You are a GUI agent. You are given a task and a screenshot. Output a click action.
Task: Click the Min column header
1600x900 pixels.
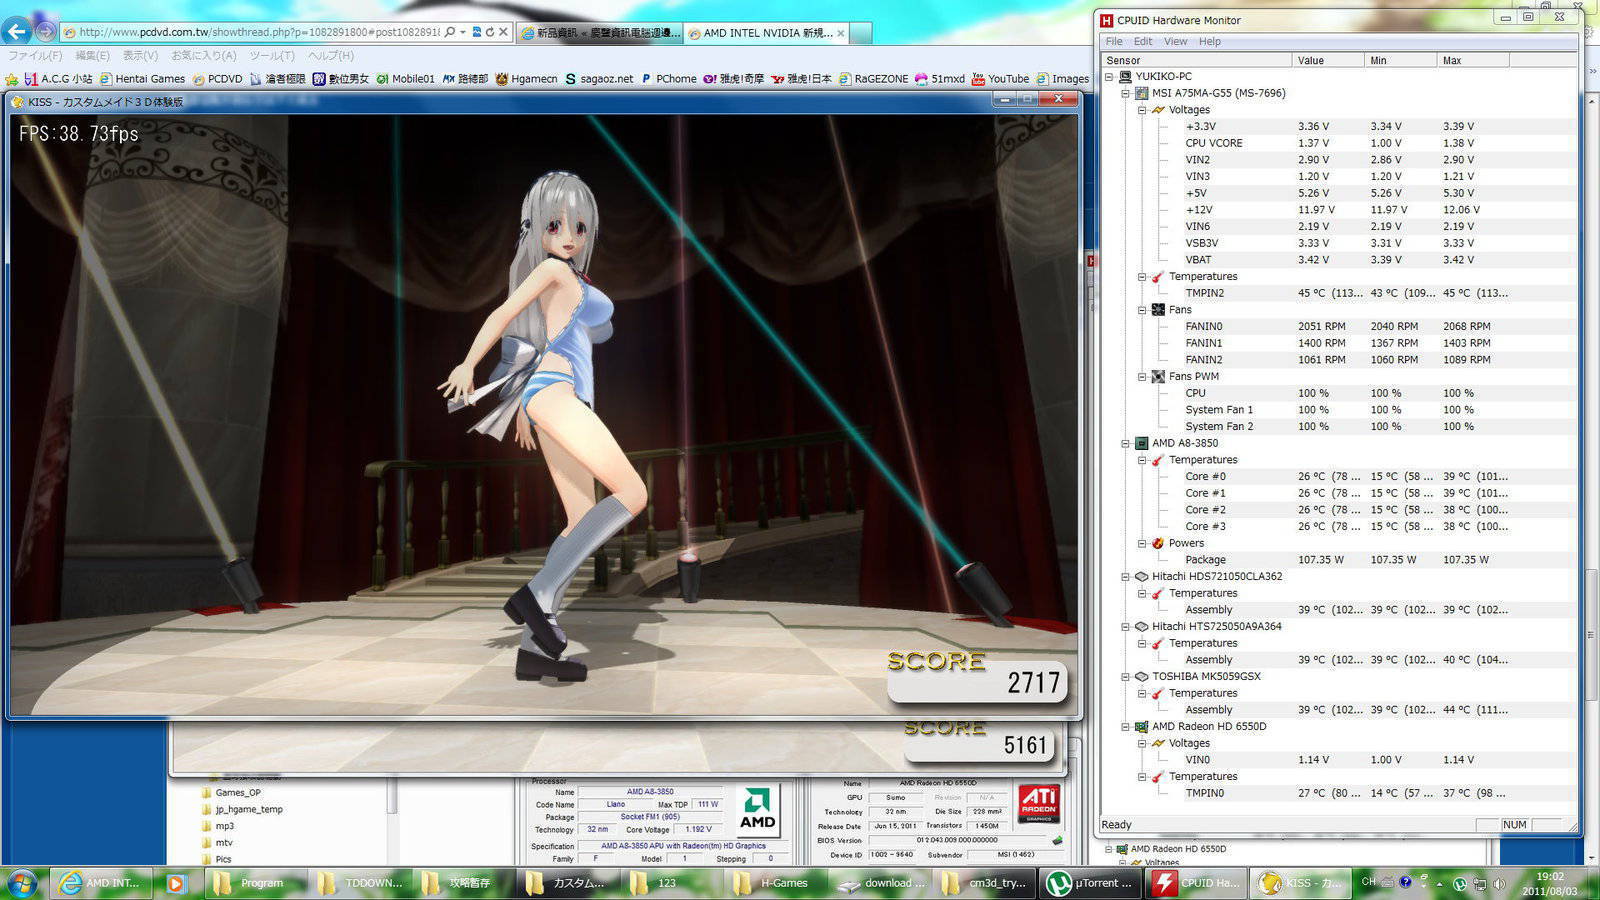pyautogui.click(x=1400, y=60)
